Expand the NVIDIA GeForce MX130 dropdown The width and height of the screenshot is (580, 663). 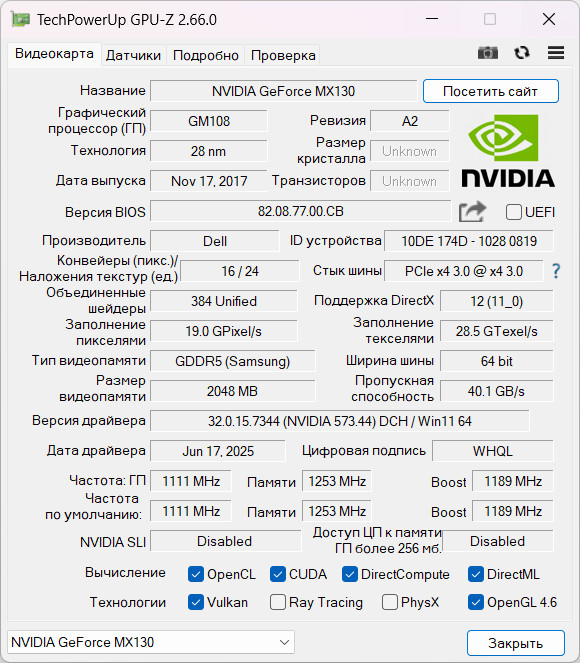coord(150,642)
